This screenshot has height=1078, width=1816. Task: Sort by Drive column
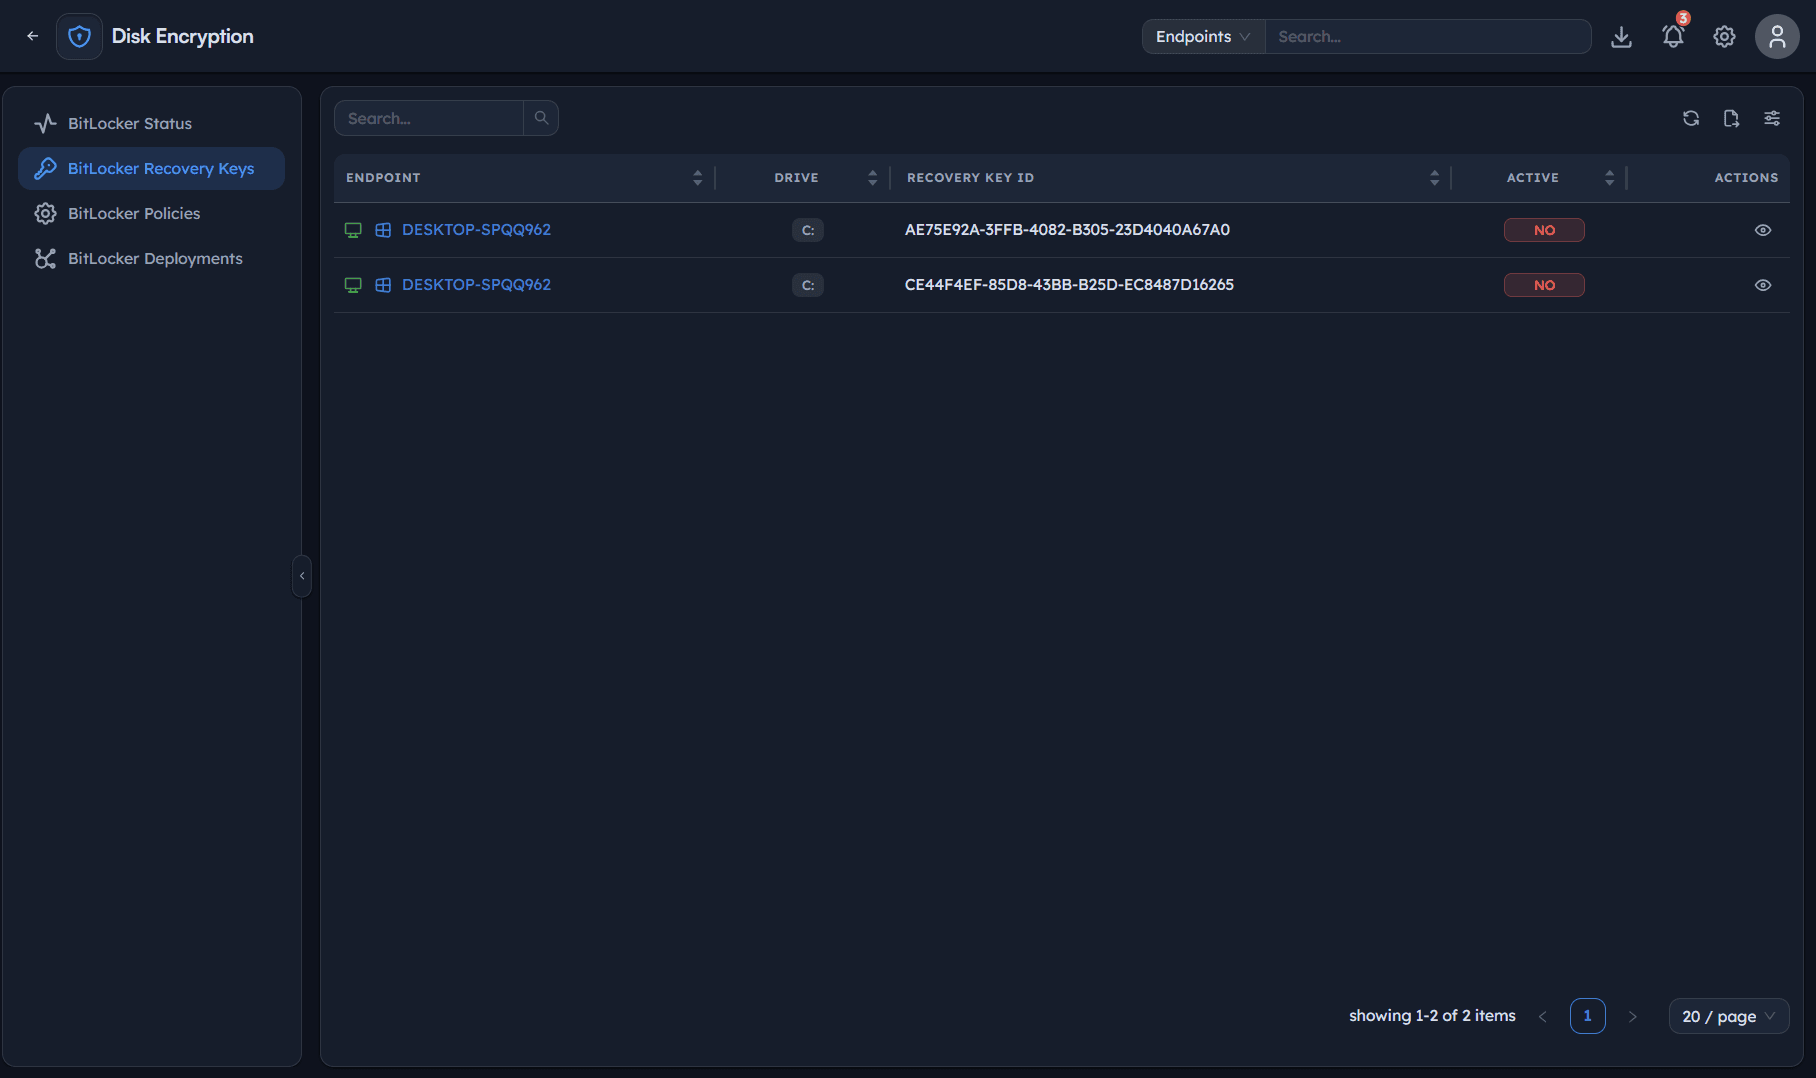pyautogui.click(x=872, y=178)
